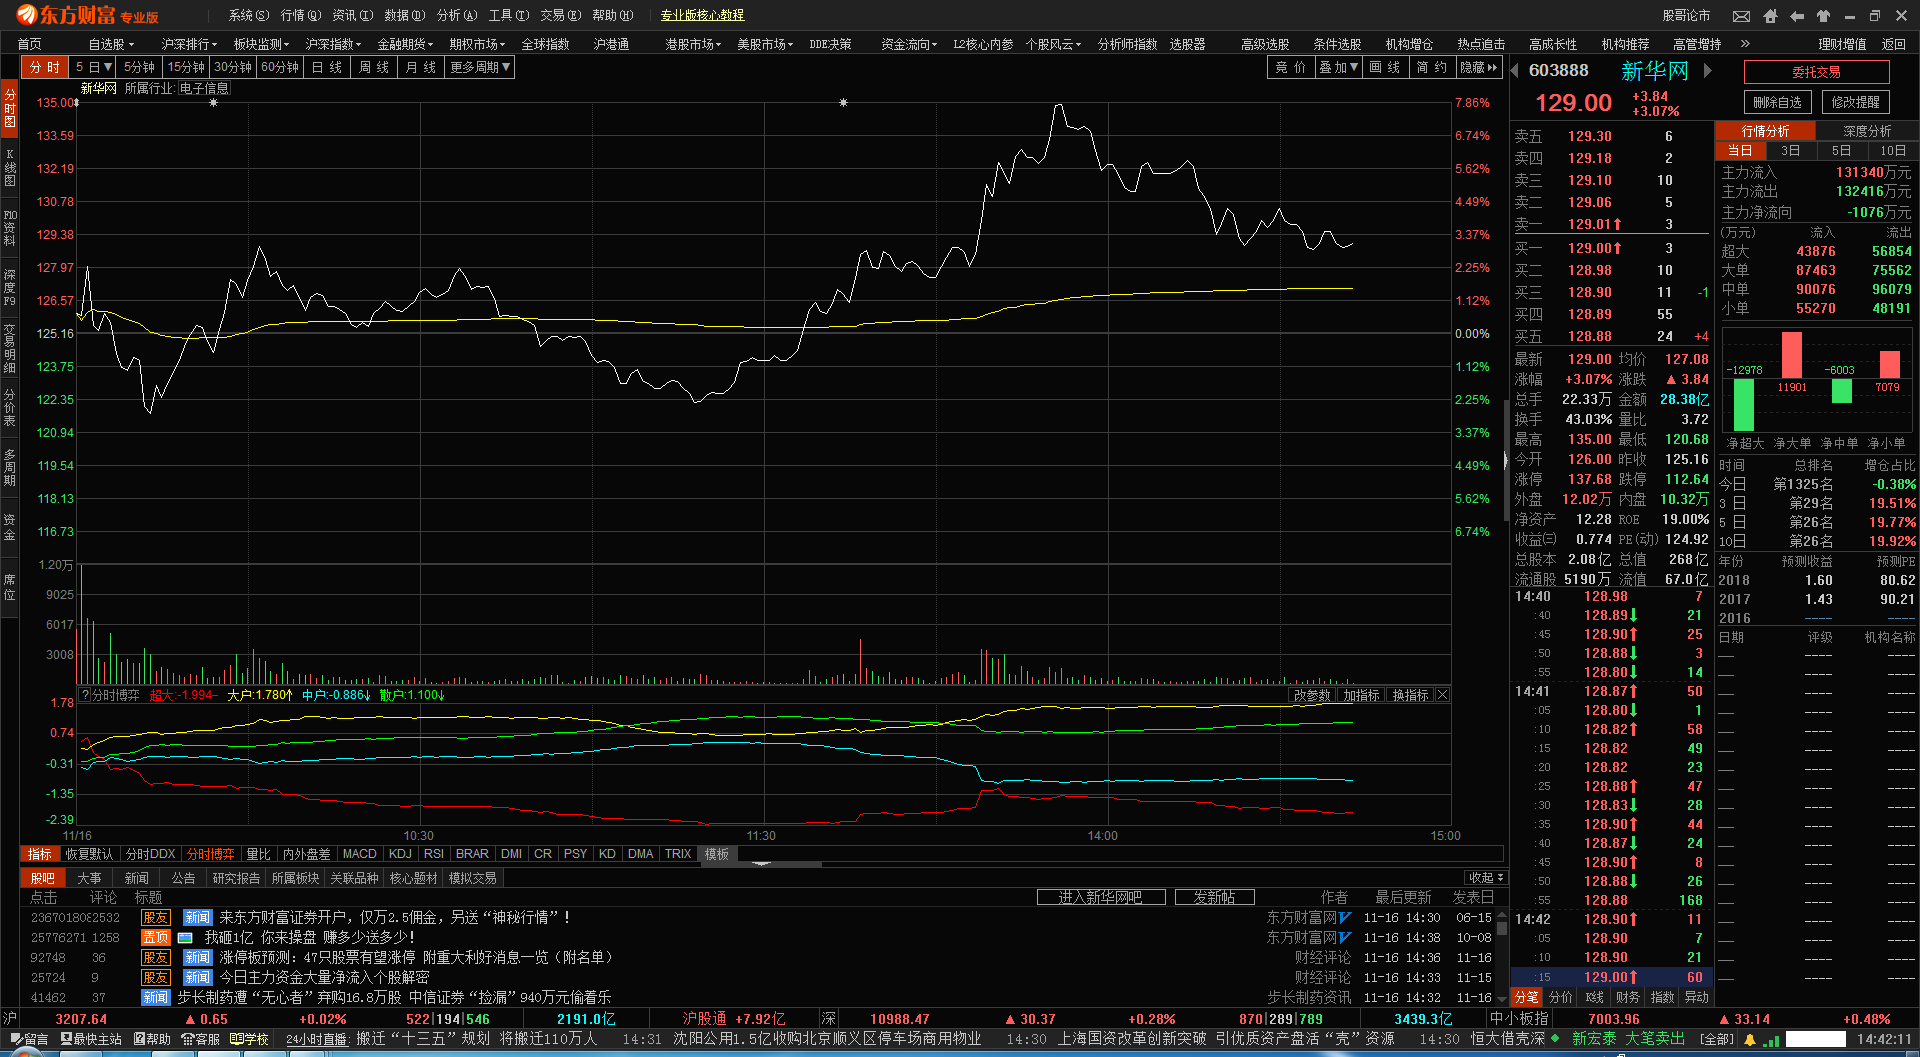Click the 委托交易 button
The height and width of the screenshot is (1057, 1920).
coord(1816,72)
